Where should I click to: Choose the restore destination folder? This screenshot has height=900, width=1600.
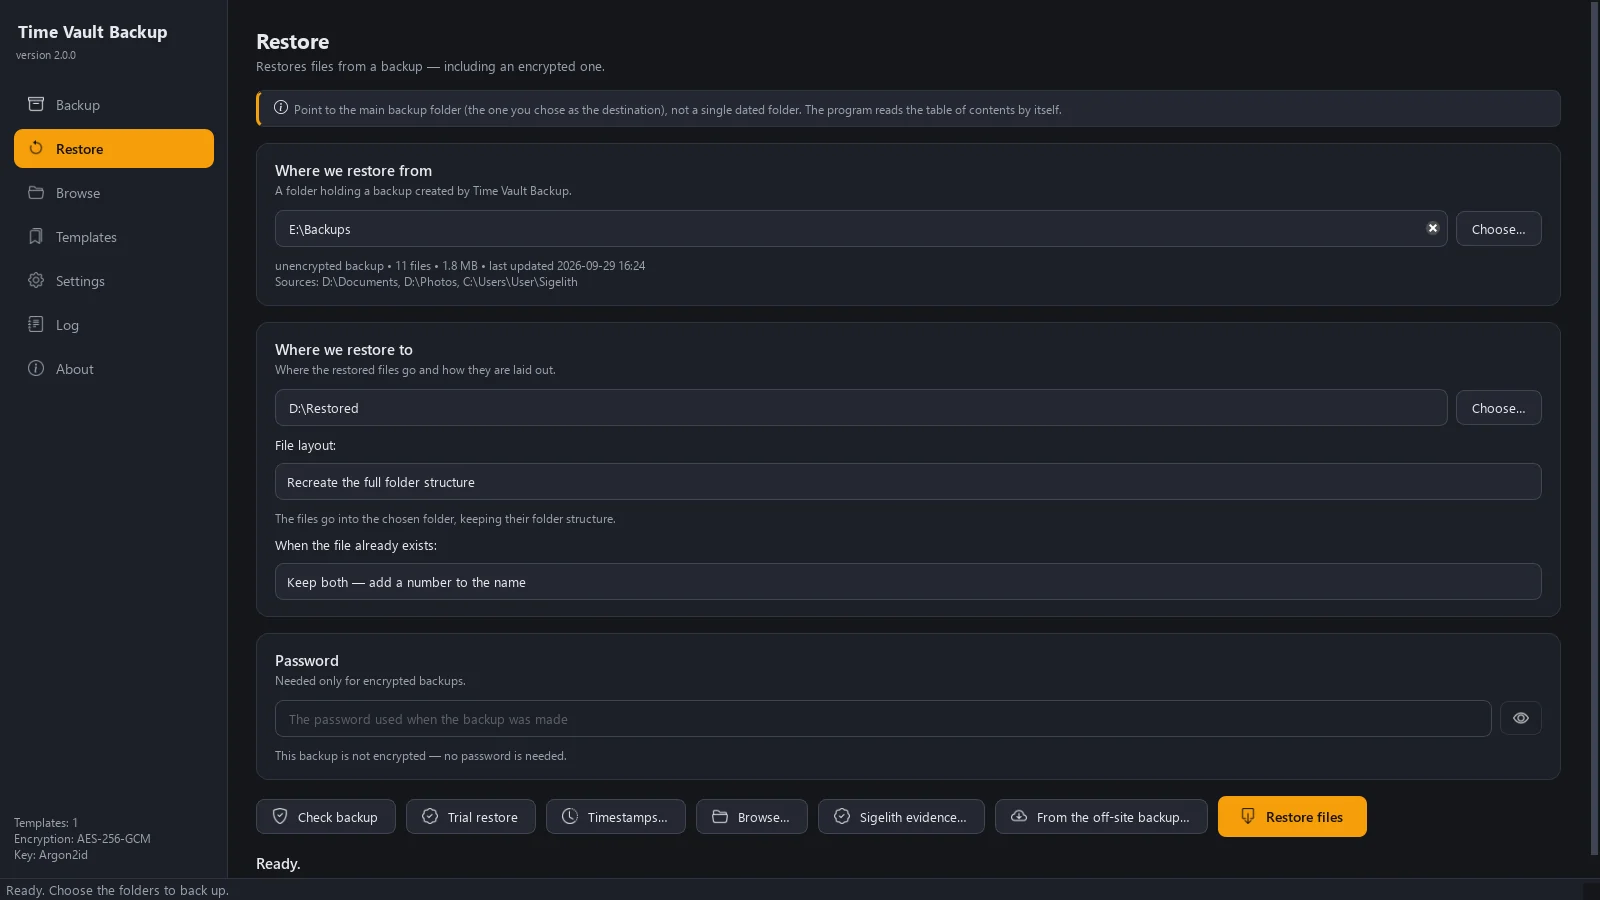tap(1498, 408)
